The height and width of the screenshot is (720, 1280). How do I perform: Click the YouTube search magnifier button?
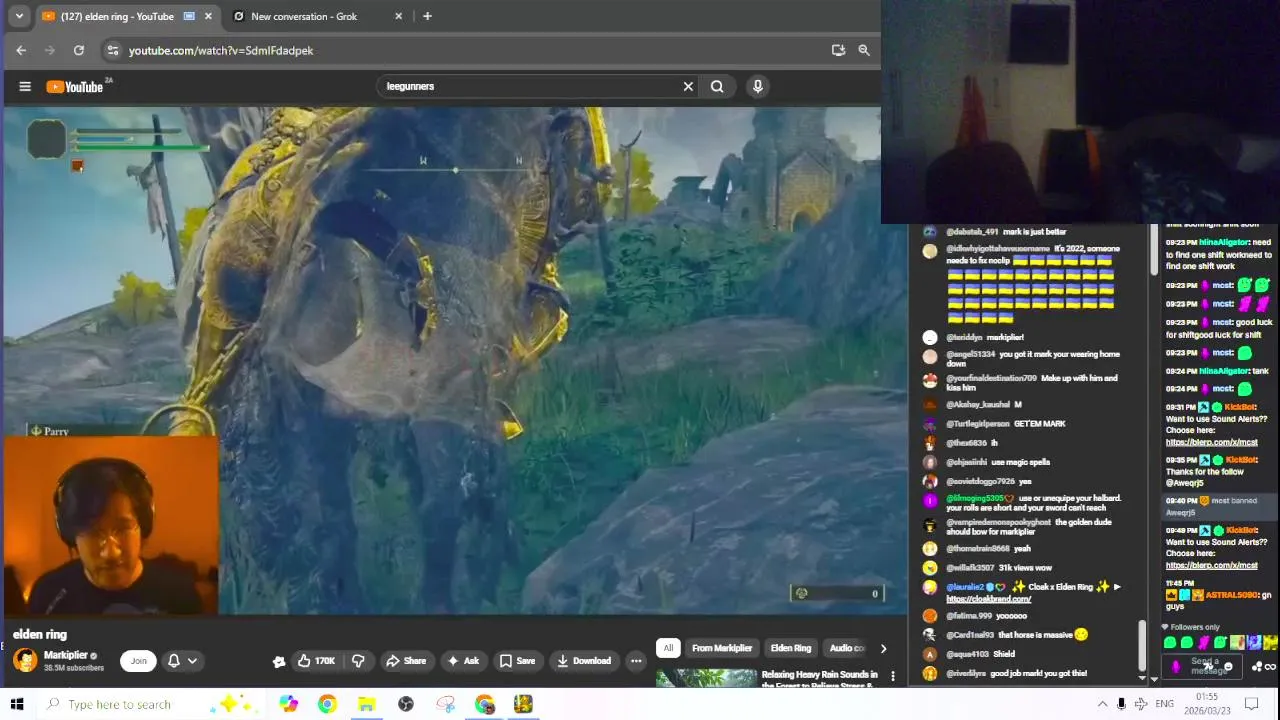pos(717,86)
